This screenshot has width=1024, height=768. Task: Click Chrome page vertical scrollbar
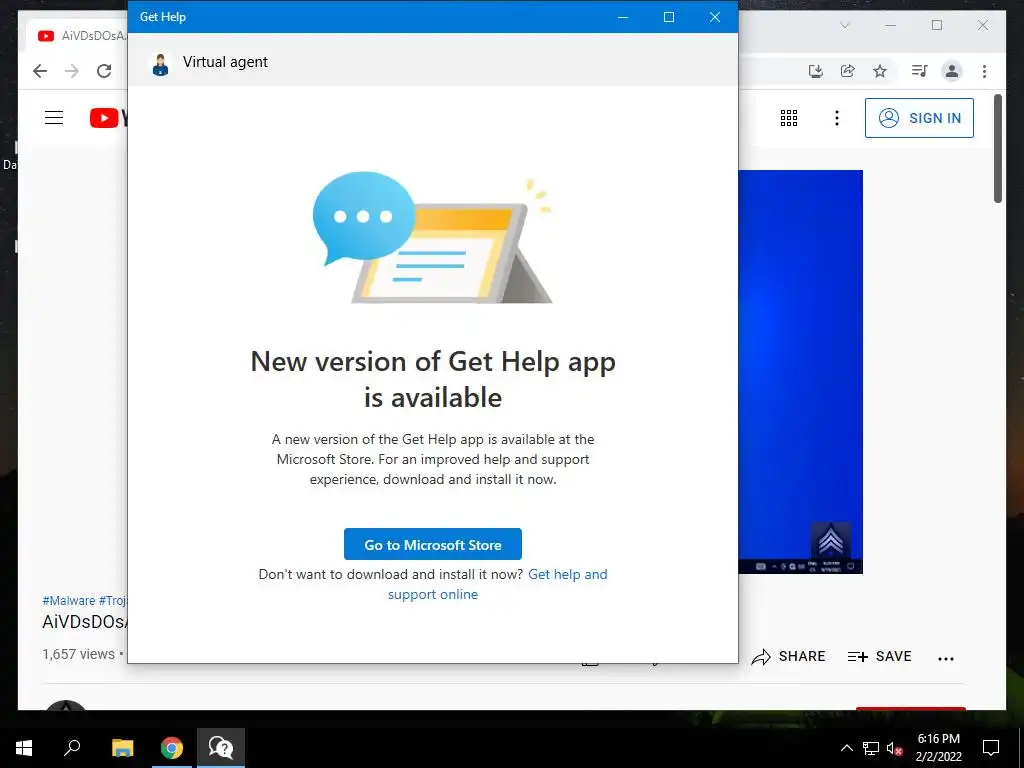(x=998, y=148)
